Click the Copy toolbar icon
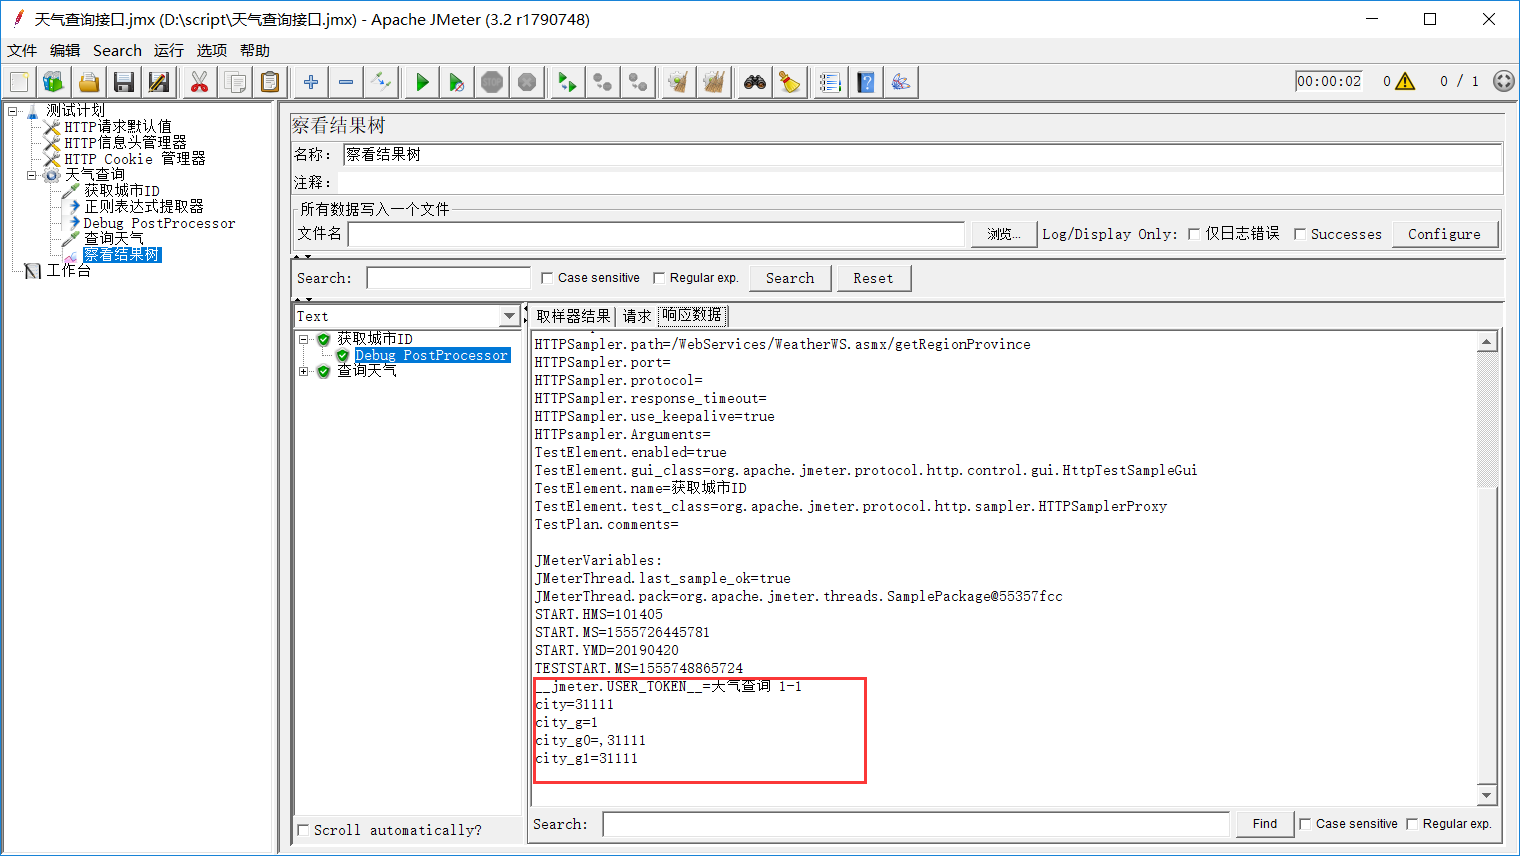This screenshot has height=856, width=1520. point(235,82)
